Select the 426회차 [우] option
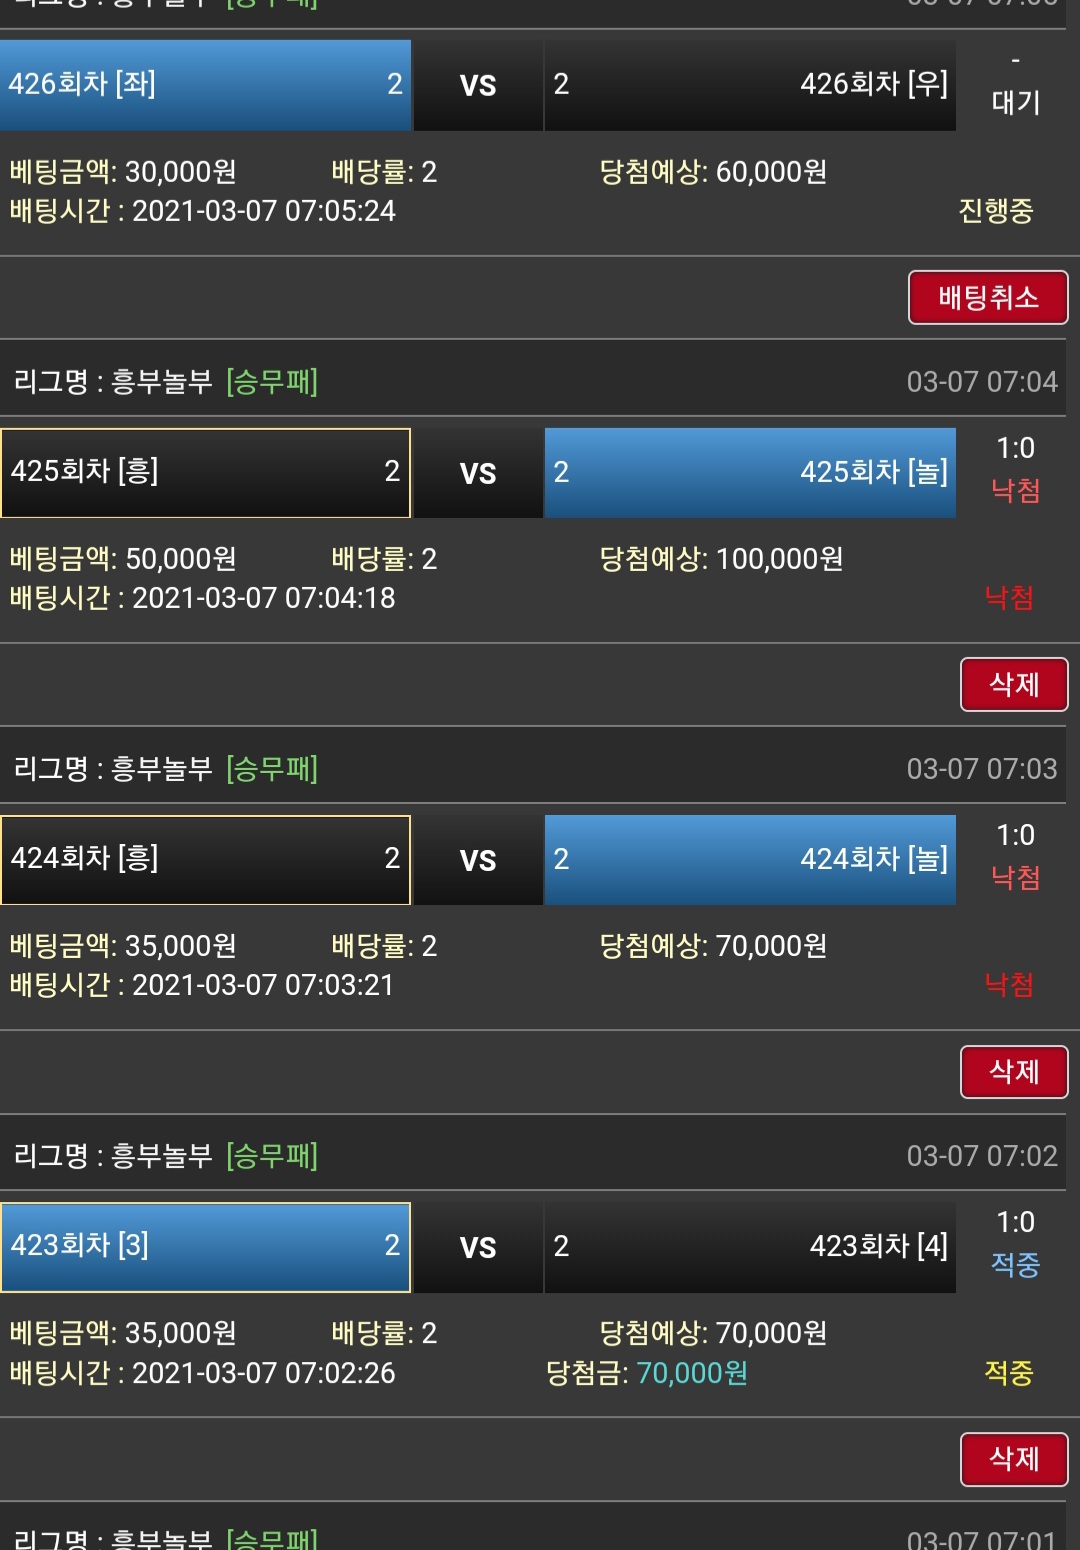 pyautogui.click(x=749, y=85)
